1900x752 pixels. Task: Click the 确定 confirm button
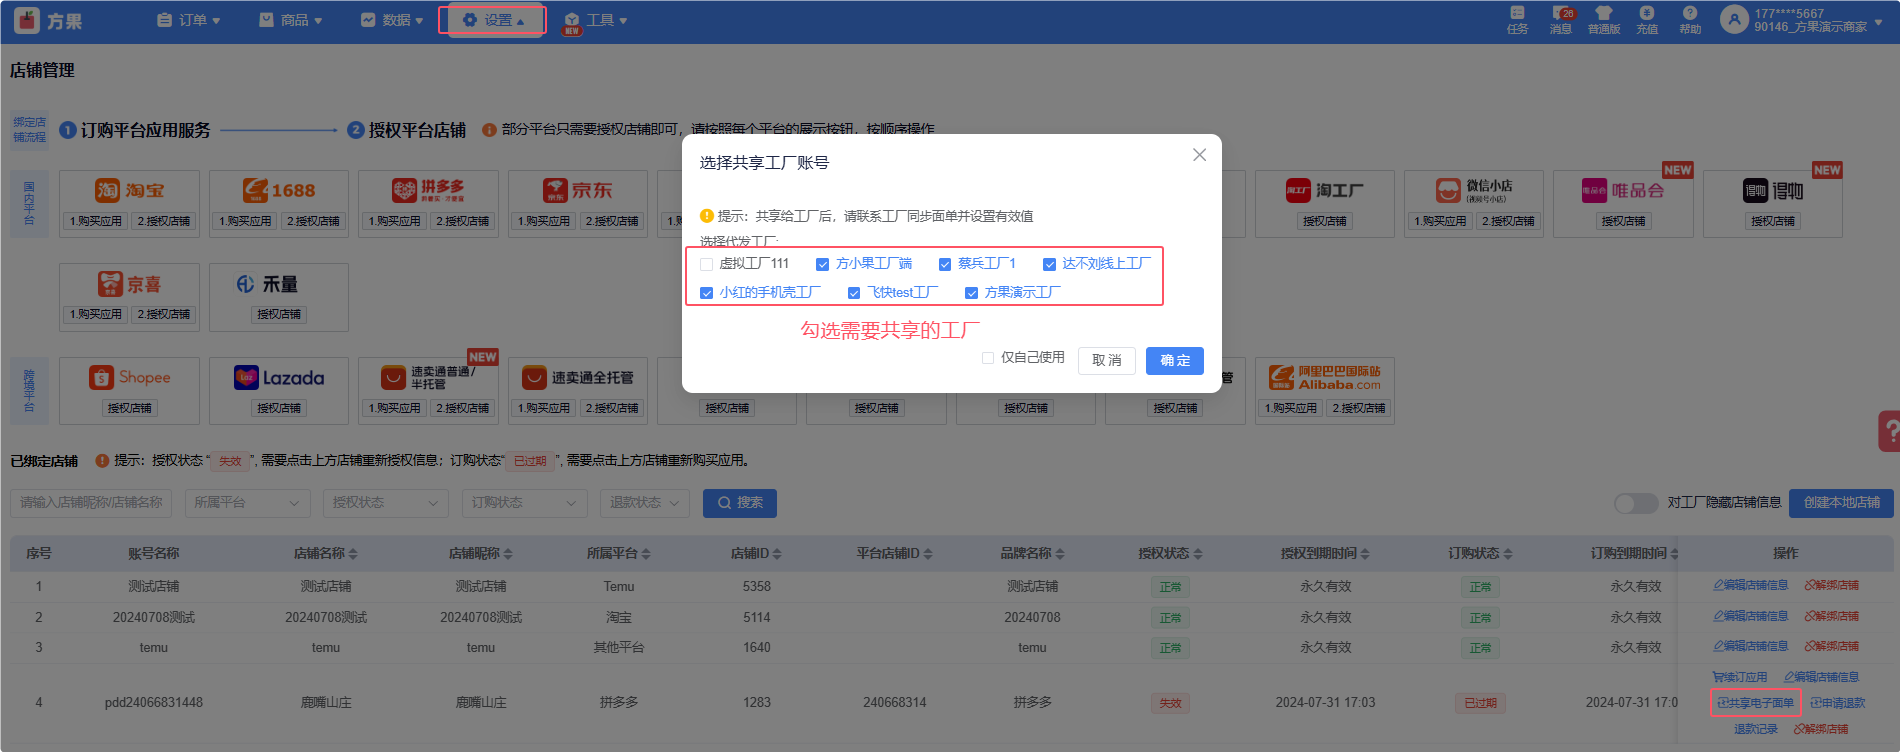[x=1174, y=361]
